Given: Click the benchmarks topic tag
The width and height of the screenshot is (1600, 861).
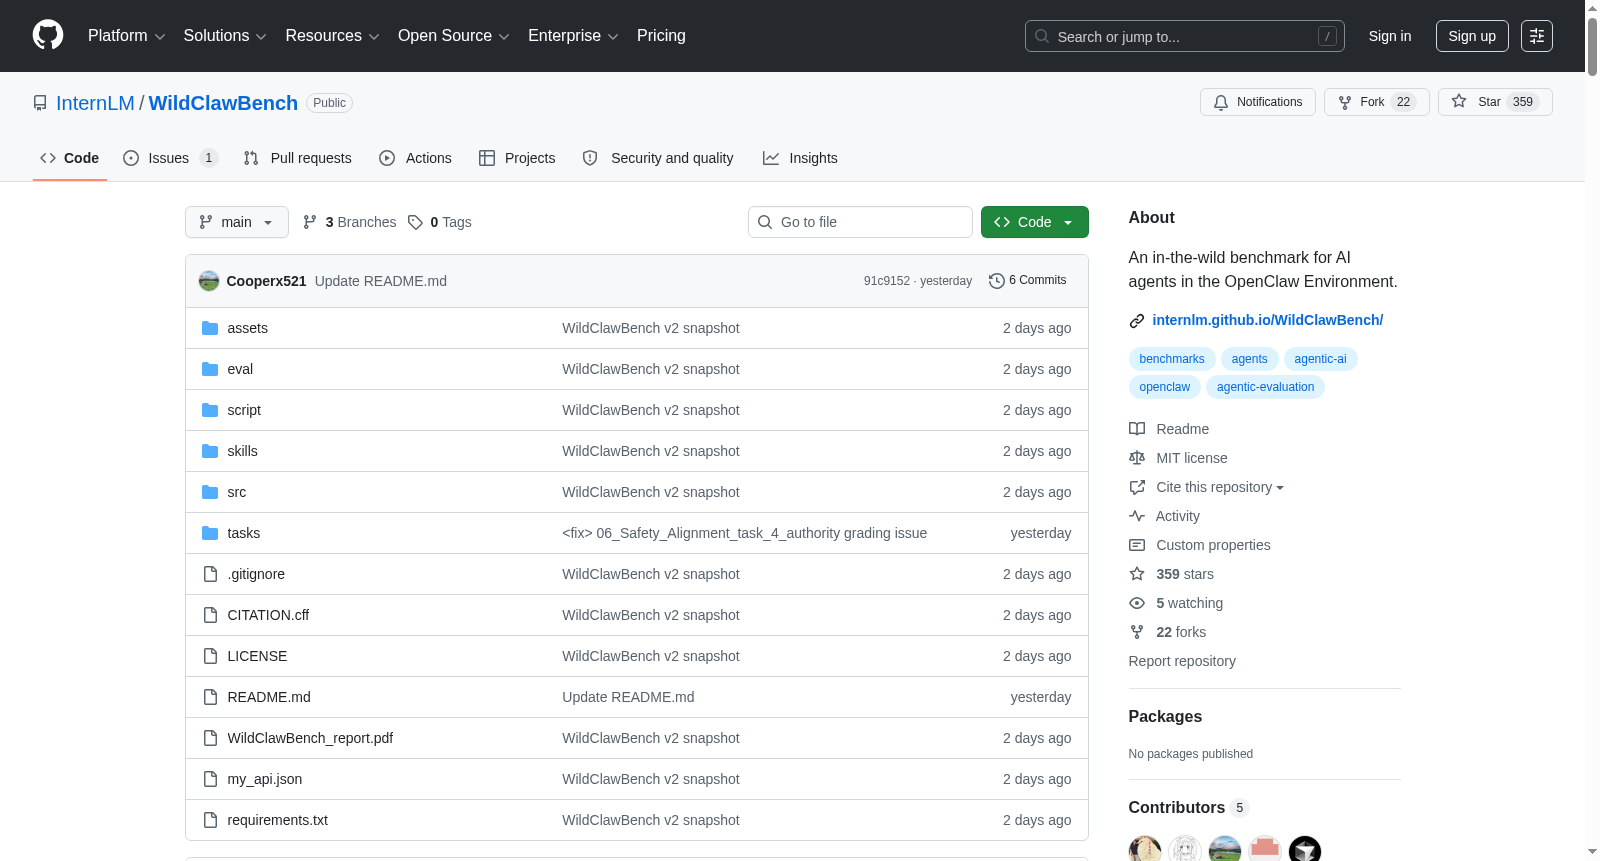Looking at the screenshot, I should click(x=1172, y=359).
